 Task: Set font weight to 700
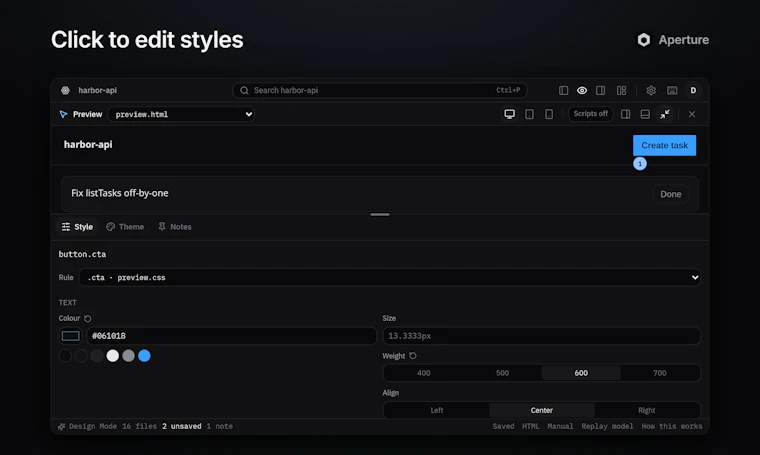660,373
